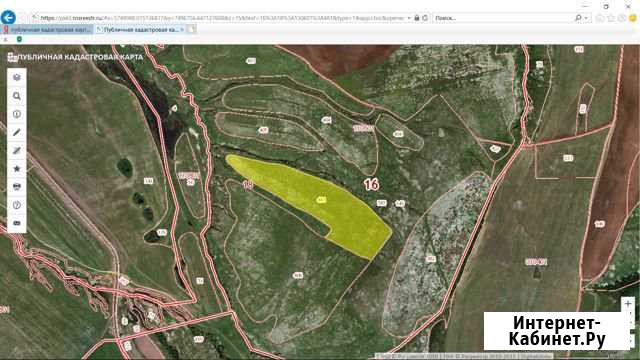Viewport: 640px width, 360px height.
Task: Switch to the first Yandex browser tab
Action: coord(47,30)
